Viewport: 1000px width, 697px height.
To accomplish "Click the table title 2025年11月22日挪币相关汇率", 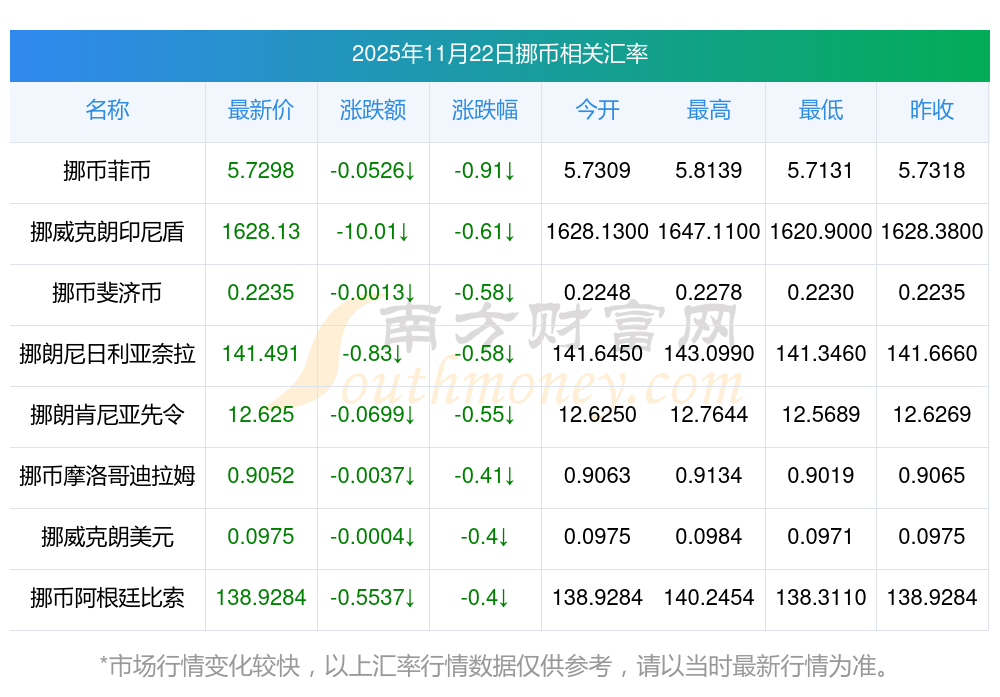I will coord(499,54).
